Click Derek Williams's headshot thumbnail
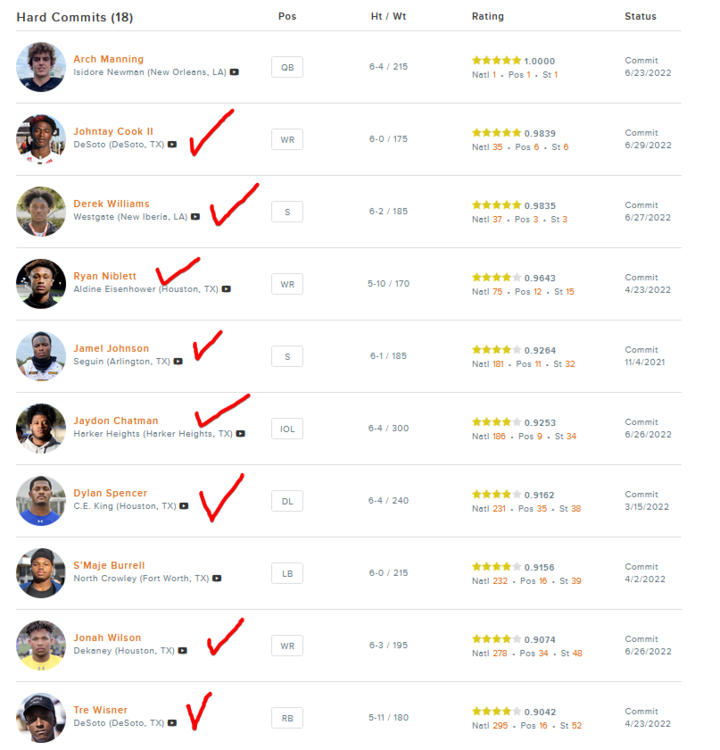720x750 pixels. pos(41,212)
